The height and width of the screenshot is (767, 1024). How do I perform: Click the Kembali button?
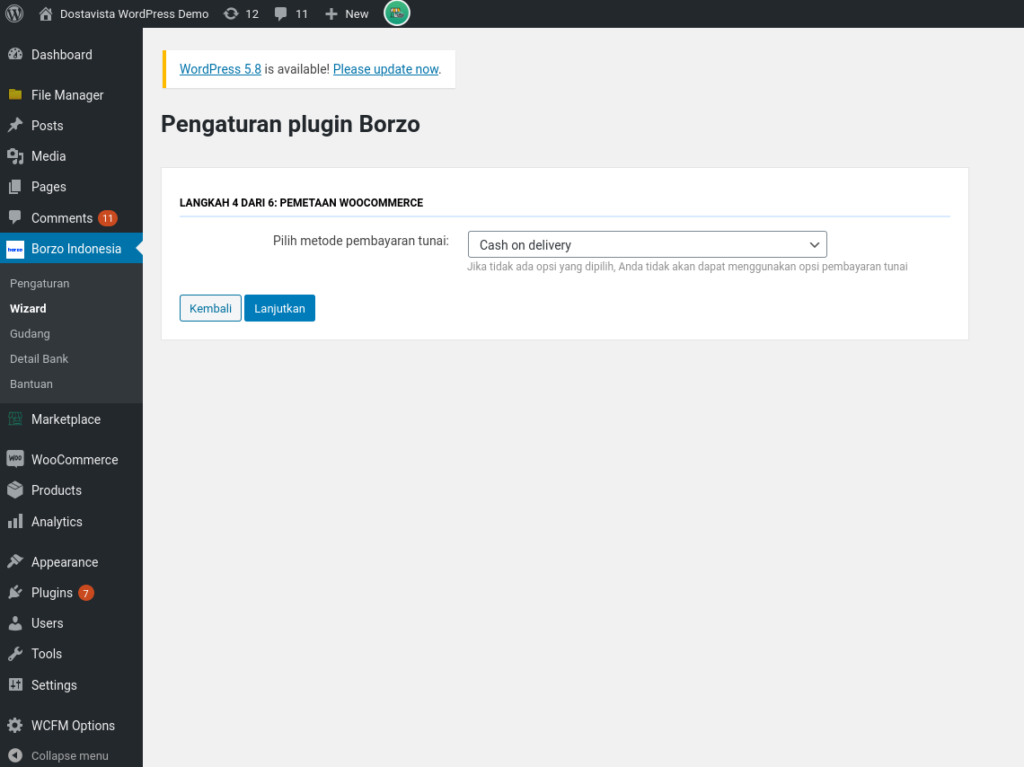[x=210, y=308]
